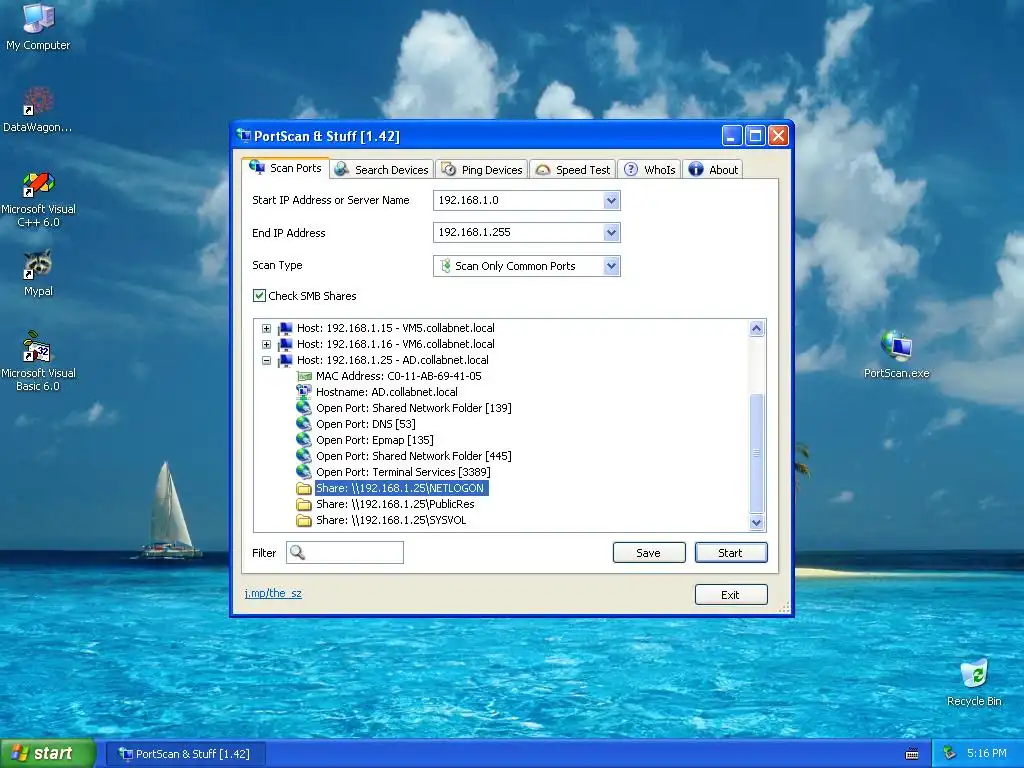Click the End IP Address text field
1024x768 pixels.
pos(519,232)
